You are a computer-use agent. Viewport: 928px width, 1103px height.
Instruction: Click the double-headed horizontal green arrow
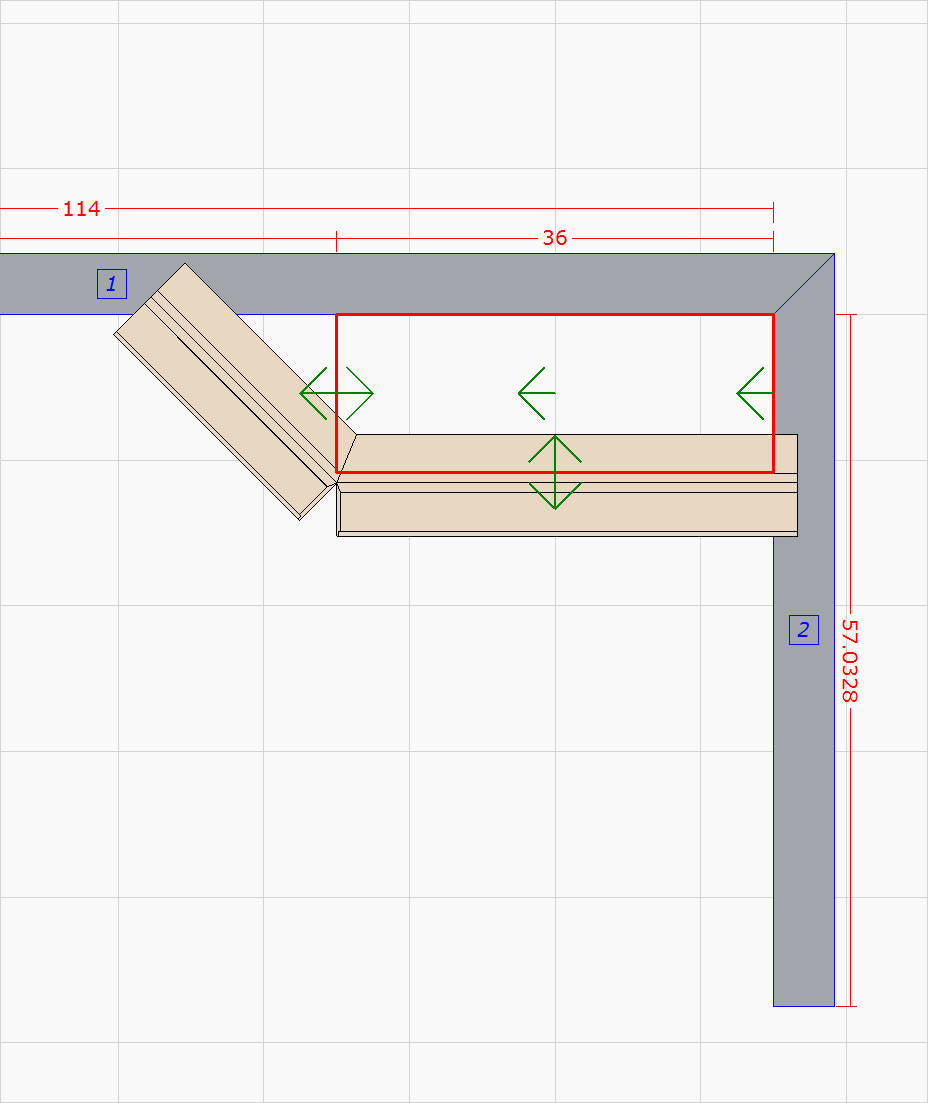tap(337, 392)
